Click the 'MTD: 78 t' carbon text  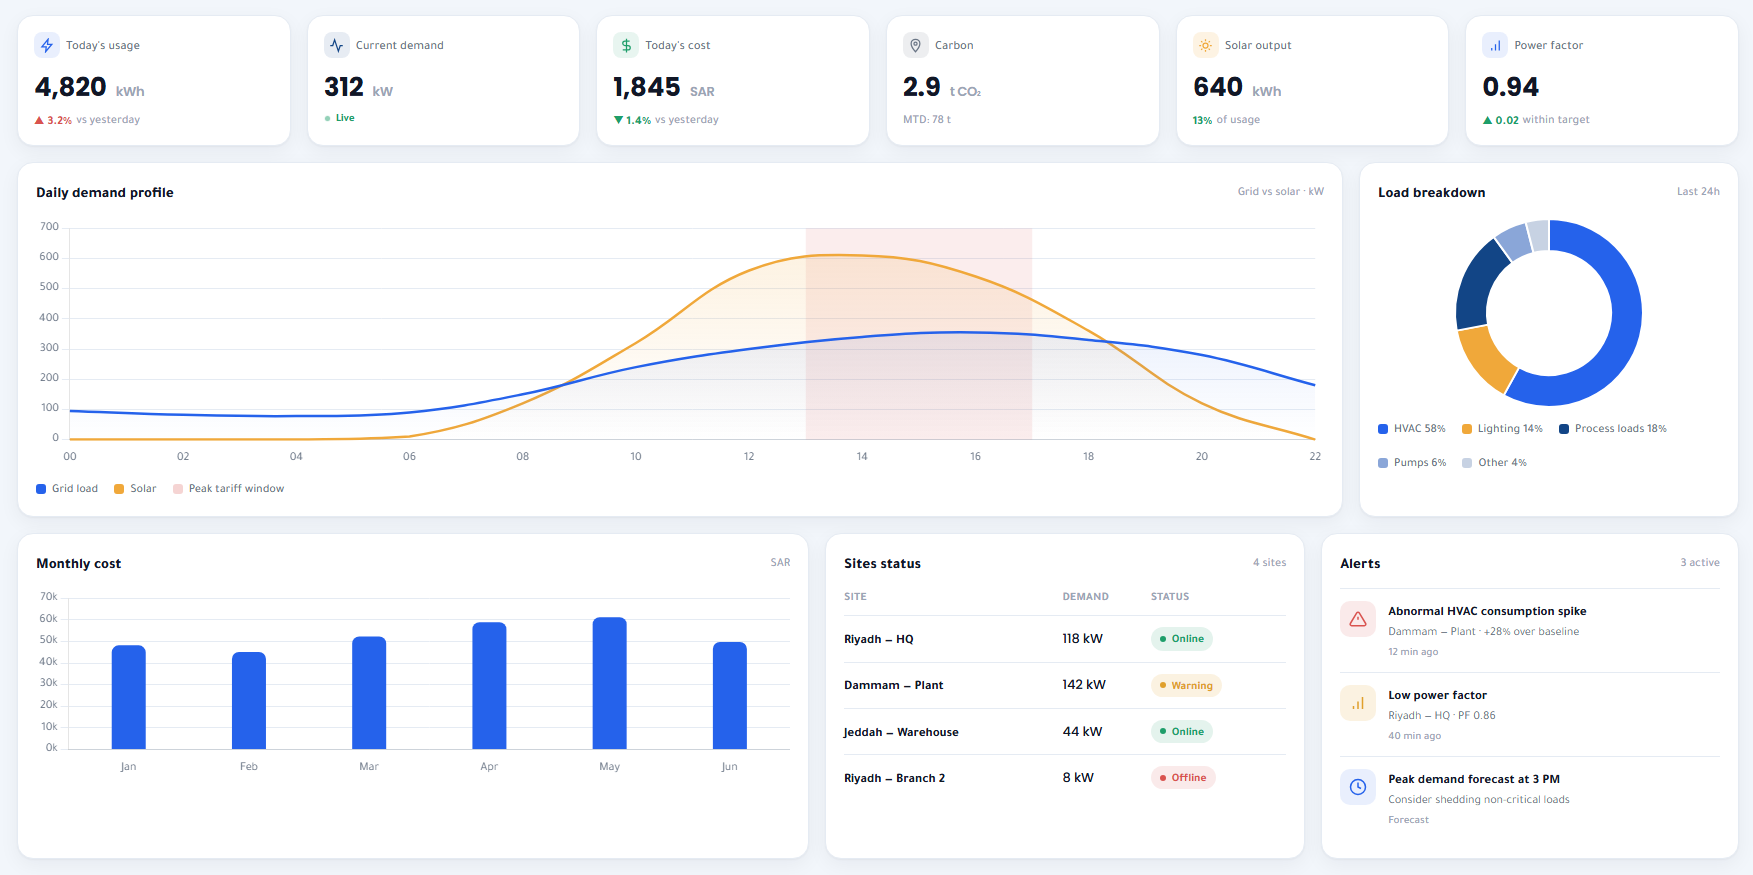[927, 120]
